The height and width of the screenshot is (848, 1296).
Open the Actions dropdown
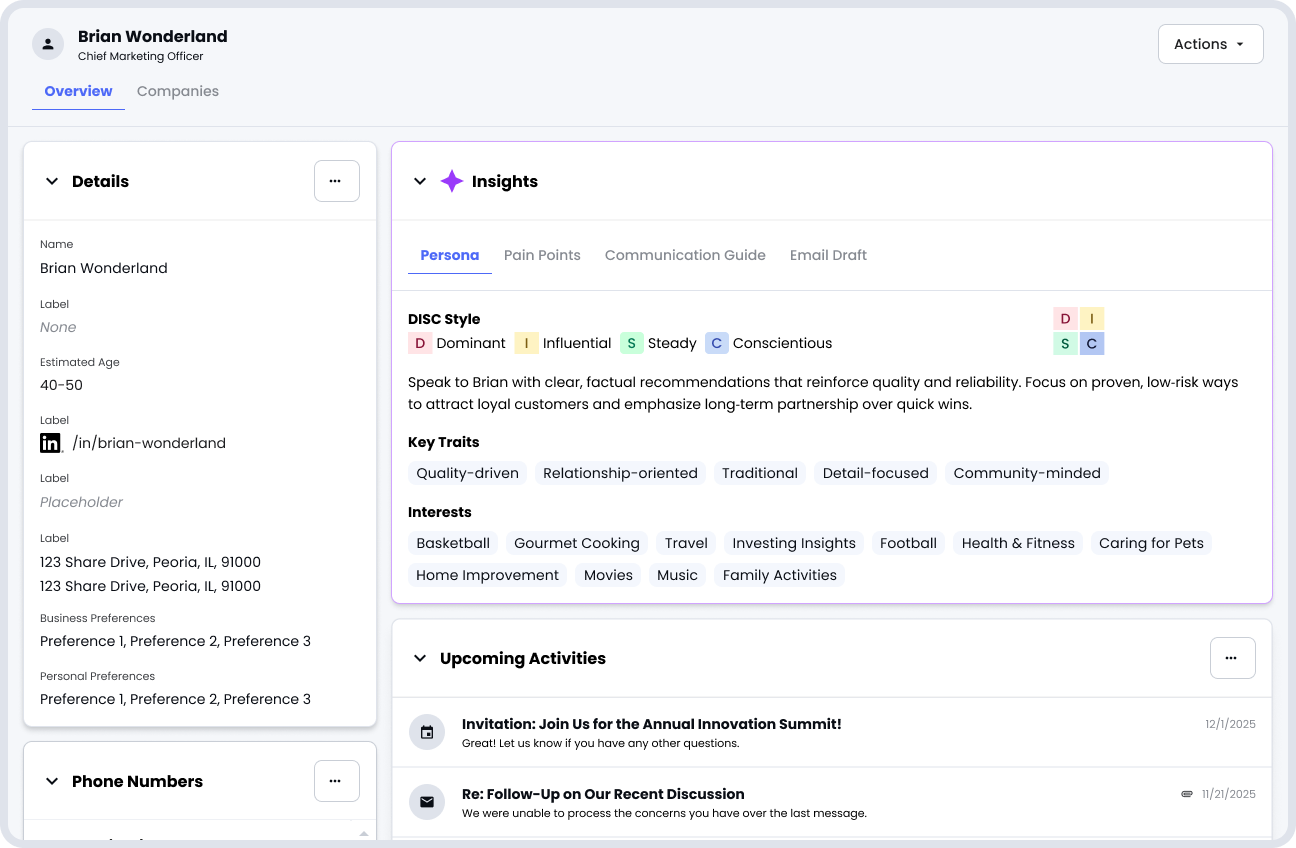click(1210, 44)
